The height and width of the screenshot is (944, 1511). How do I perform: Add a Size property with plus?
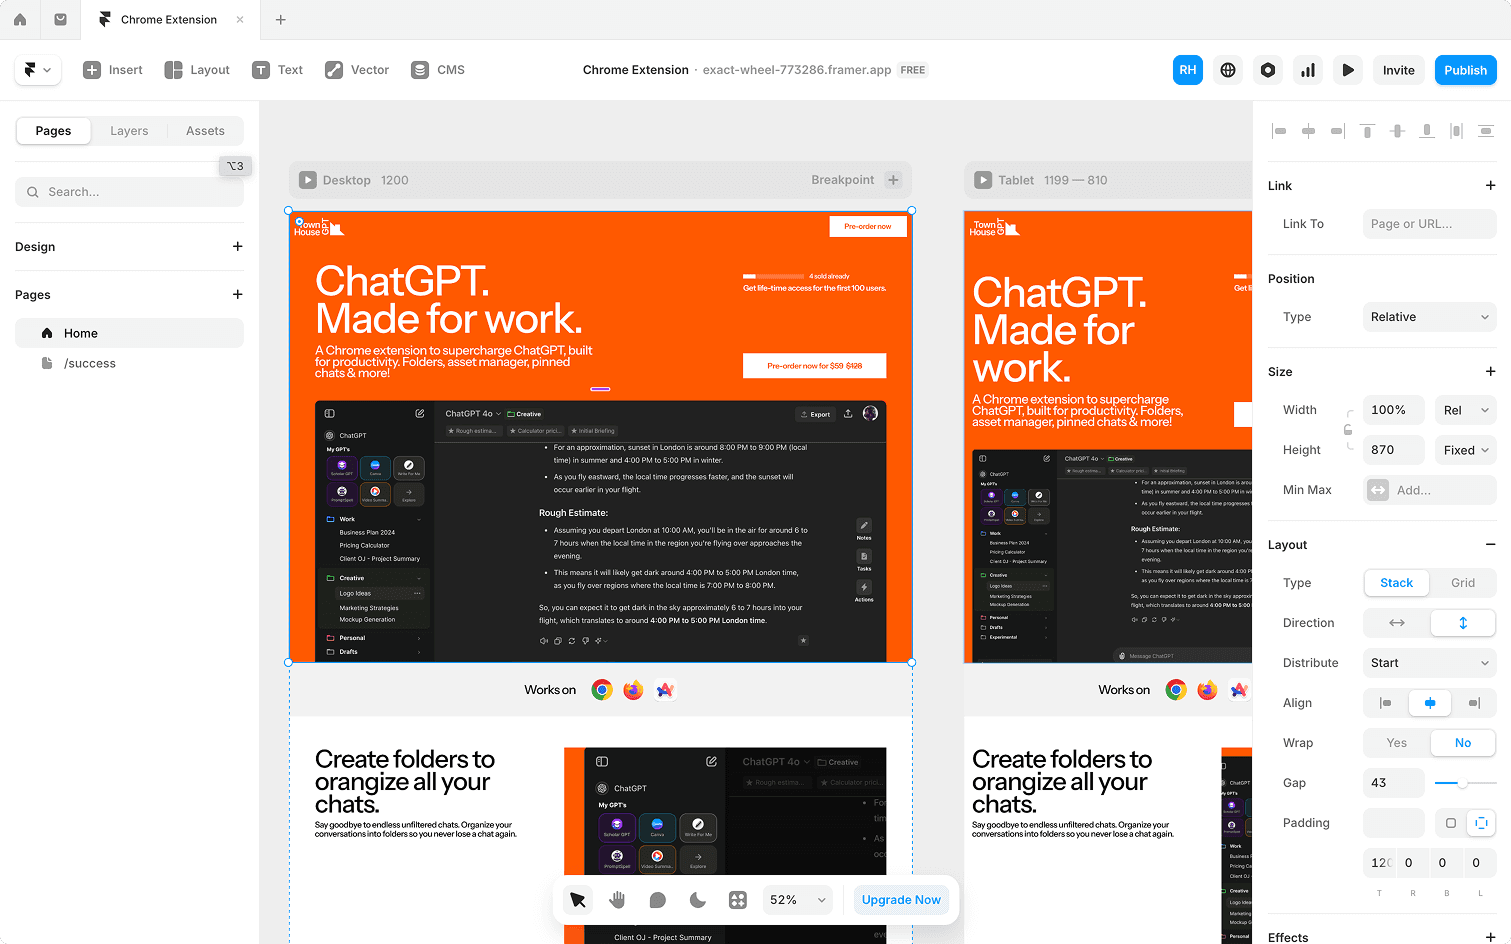tap(1491, 372)
